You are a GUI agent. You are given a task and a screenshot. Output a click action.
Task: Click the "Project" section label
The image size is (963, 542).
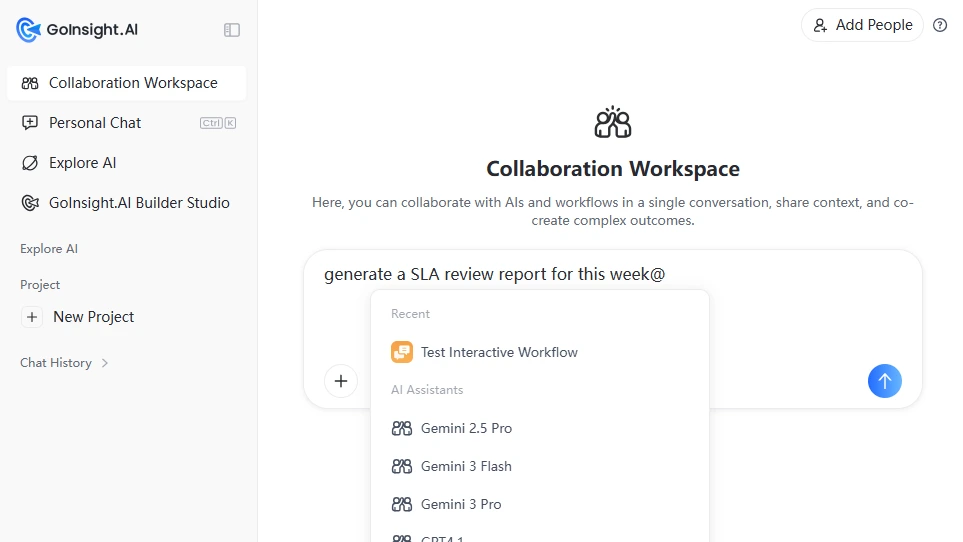click(40, 285)
